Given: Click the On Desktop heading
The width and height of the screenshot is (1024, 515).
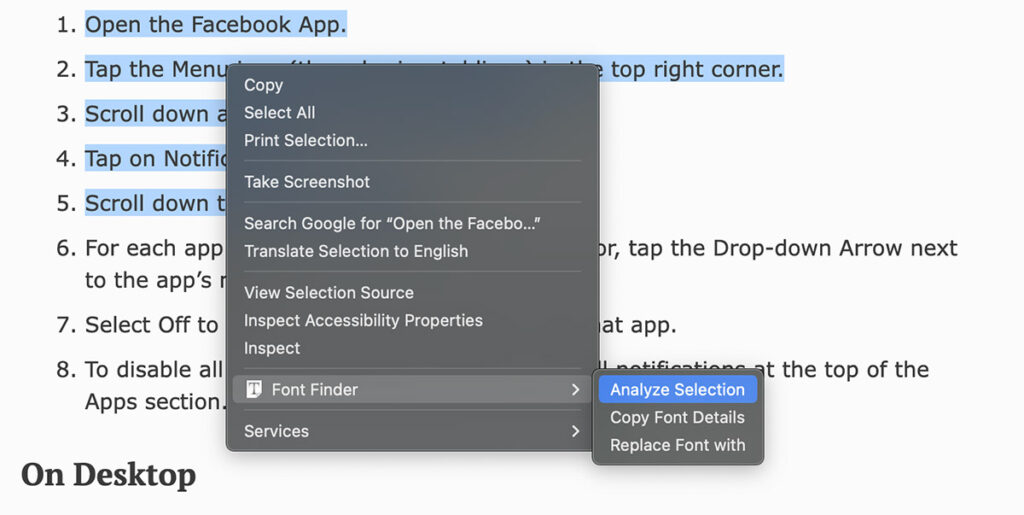Looking at the screenshot, I should [x=108, y=475].
